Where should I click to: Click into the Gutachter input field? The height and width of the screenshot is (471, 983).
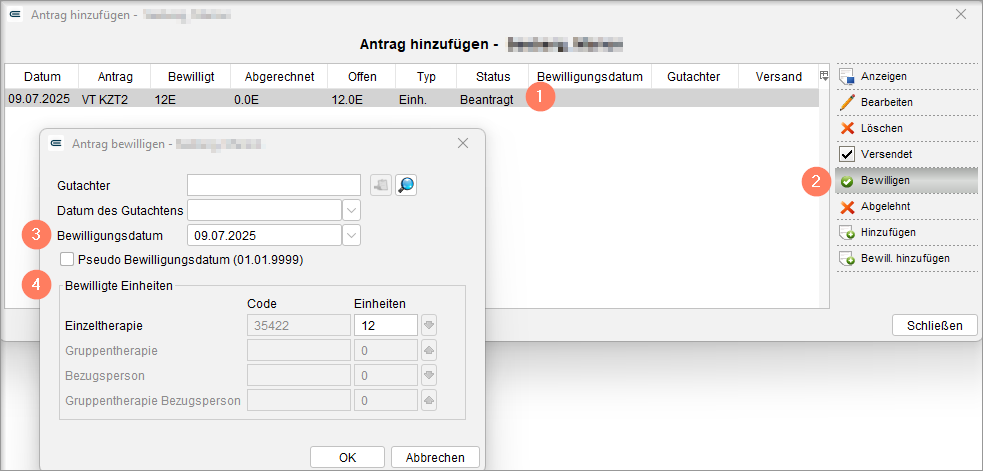coord(274,185)
